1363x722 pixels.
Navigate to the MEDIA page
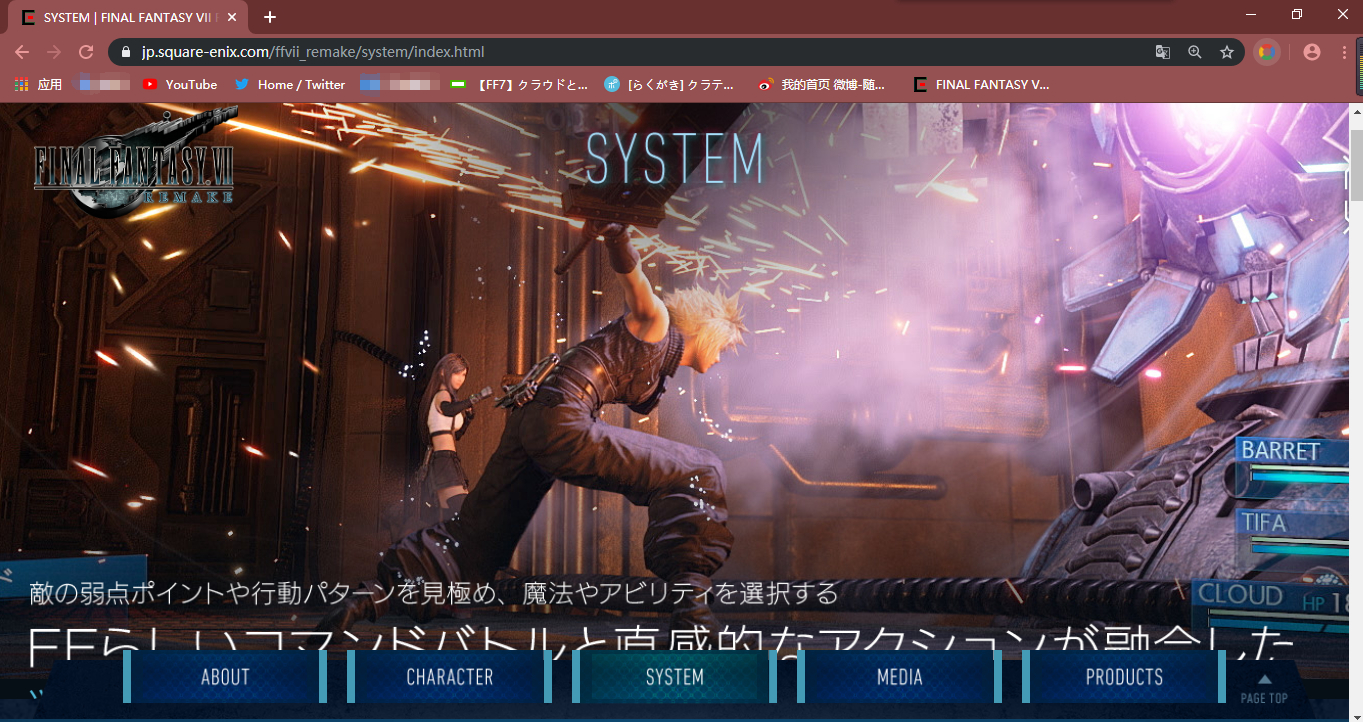900,677
